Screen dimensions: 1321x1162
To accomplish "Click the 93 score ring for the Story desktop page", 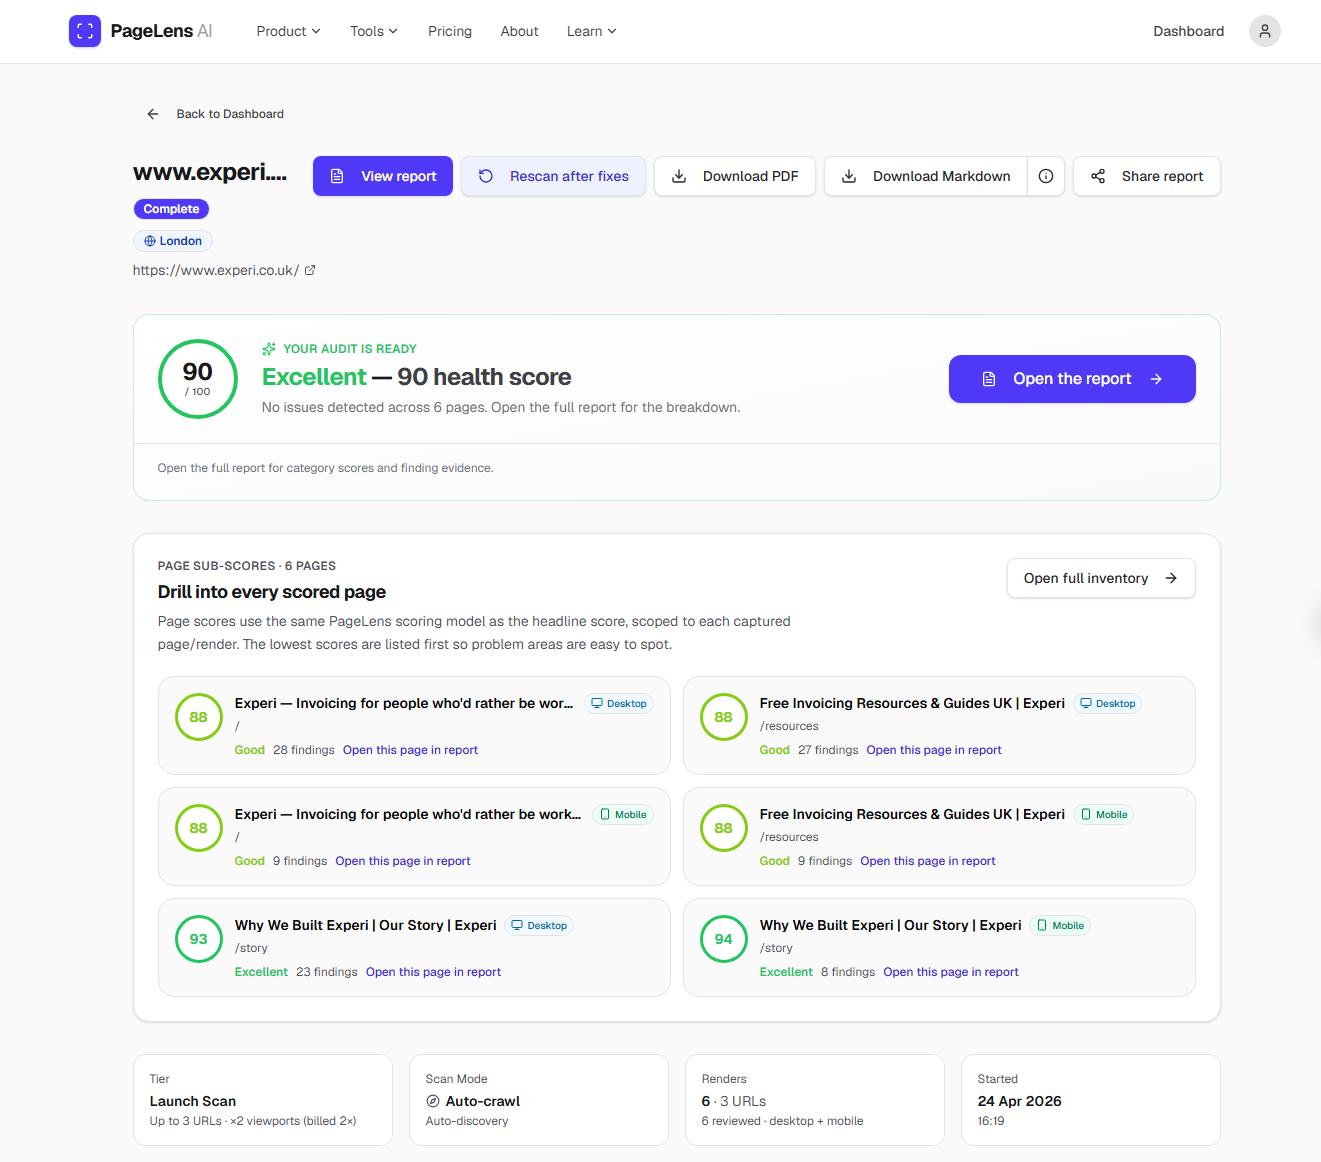I will [x=199, y=939].
